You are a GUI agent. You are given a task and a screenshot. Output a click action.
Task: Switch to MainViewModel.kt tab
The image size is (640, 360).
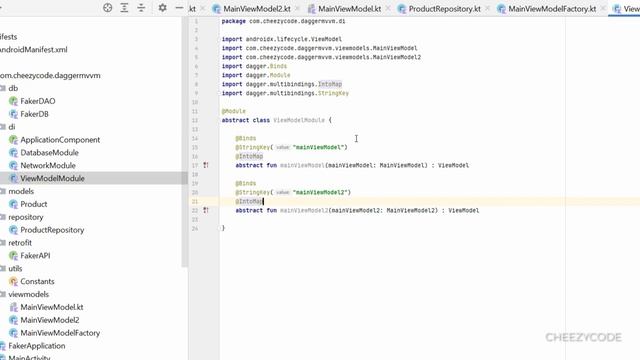[x=349, y=9]
